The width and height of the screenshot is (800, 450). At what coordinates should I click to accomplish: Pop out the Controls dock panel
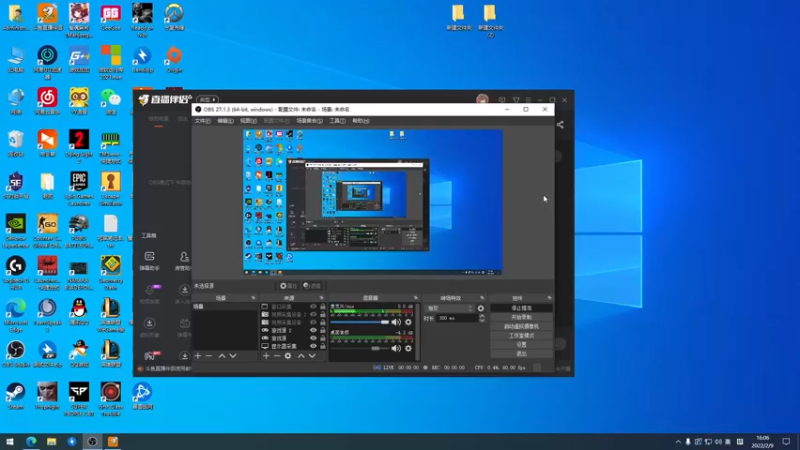pyautogui.click(x=549, y=298)
